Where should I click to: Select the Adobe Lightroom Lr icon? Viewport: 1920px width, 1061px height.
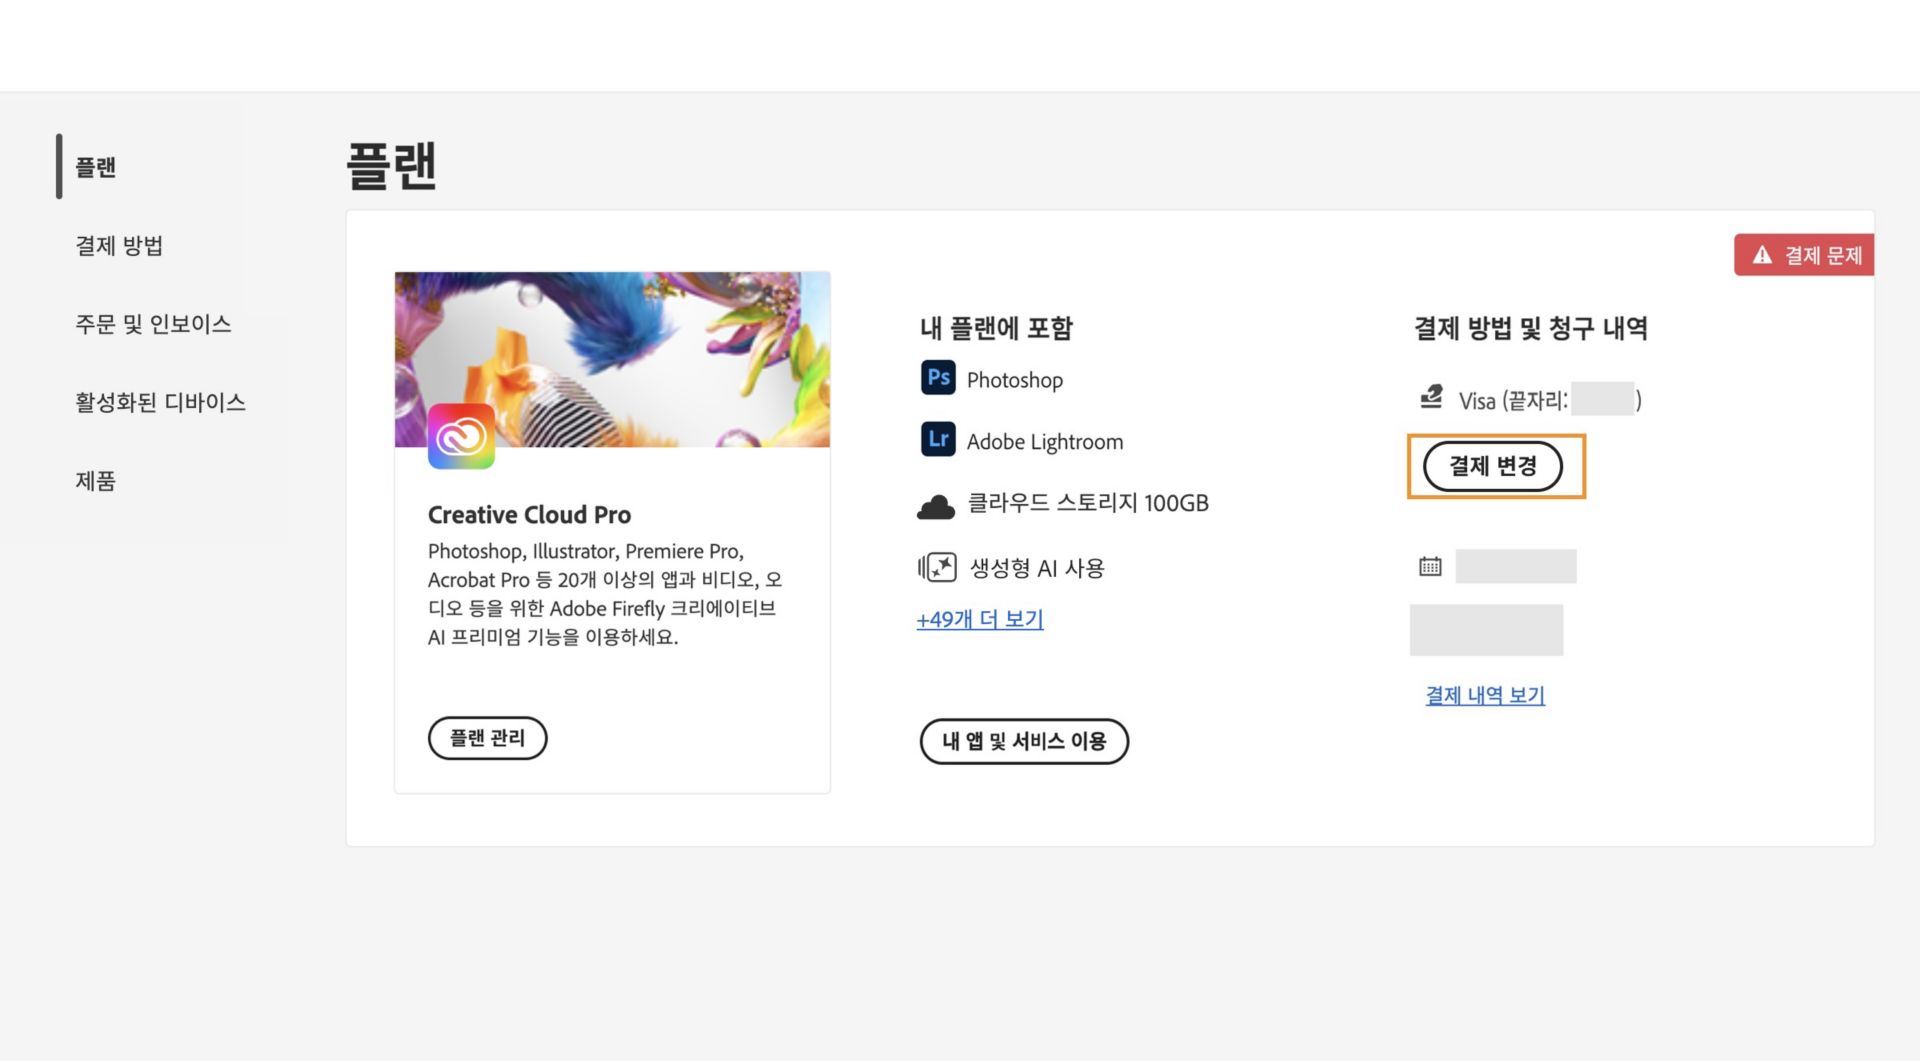pos(937,440)
